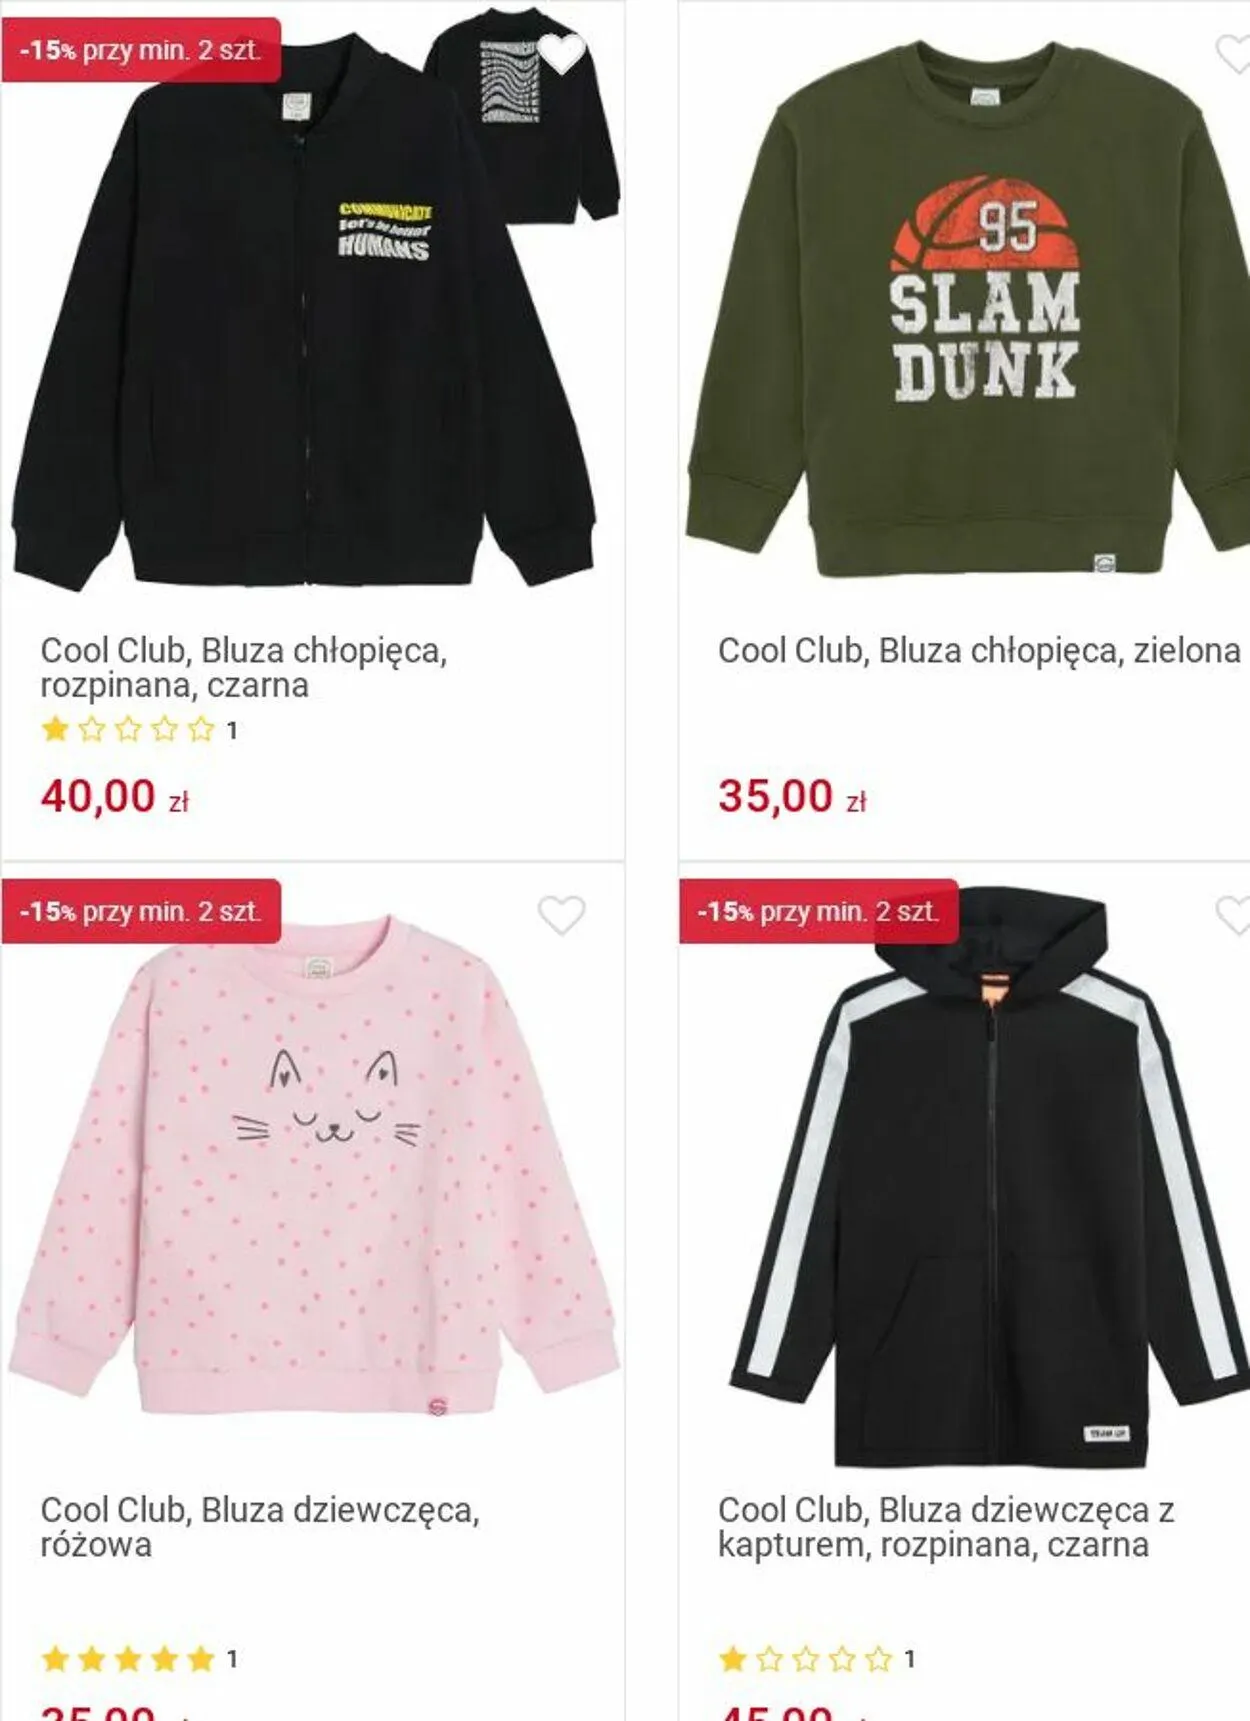Click -15% promo badge on black sweatshirt
The height and width of the screenshot is (1721, 1250).
pyautogui.click(x=141, y=50)
